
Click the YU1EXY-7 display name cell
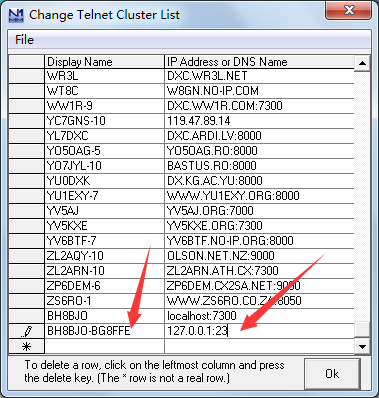[x=104, y=196]
